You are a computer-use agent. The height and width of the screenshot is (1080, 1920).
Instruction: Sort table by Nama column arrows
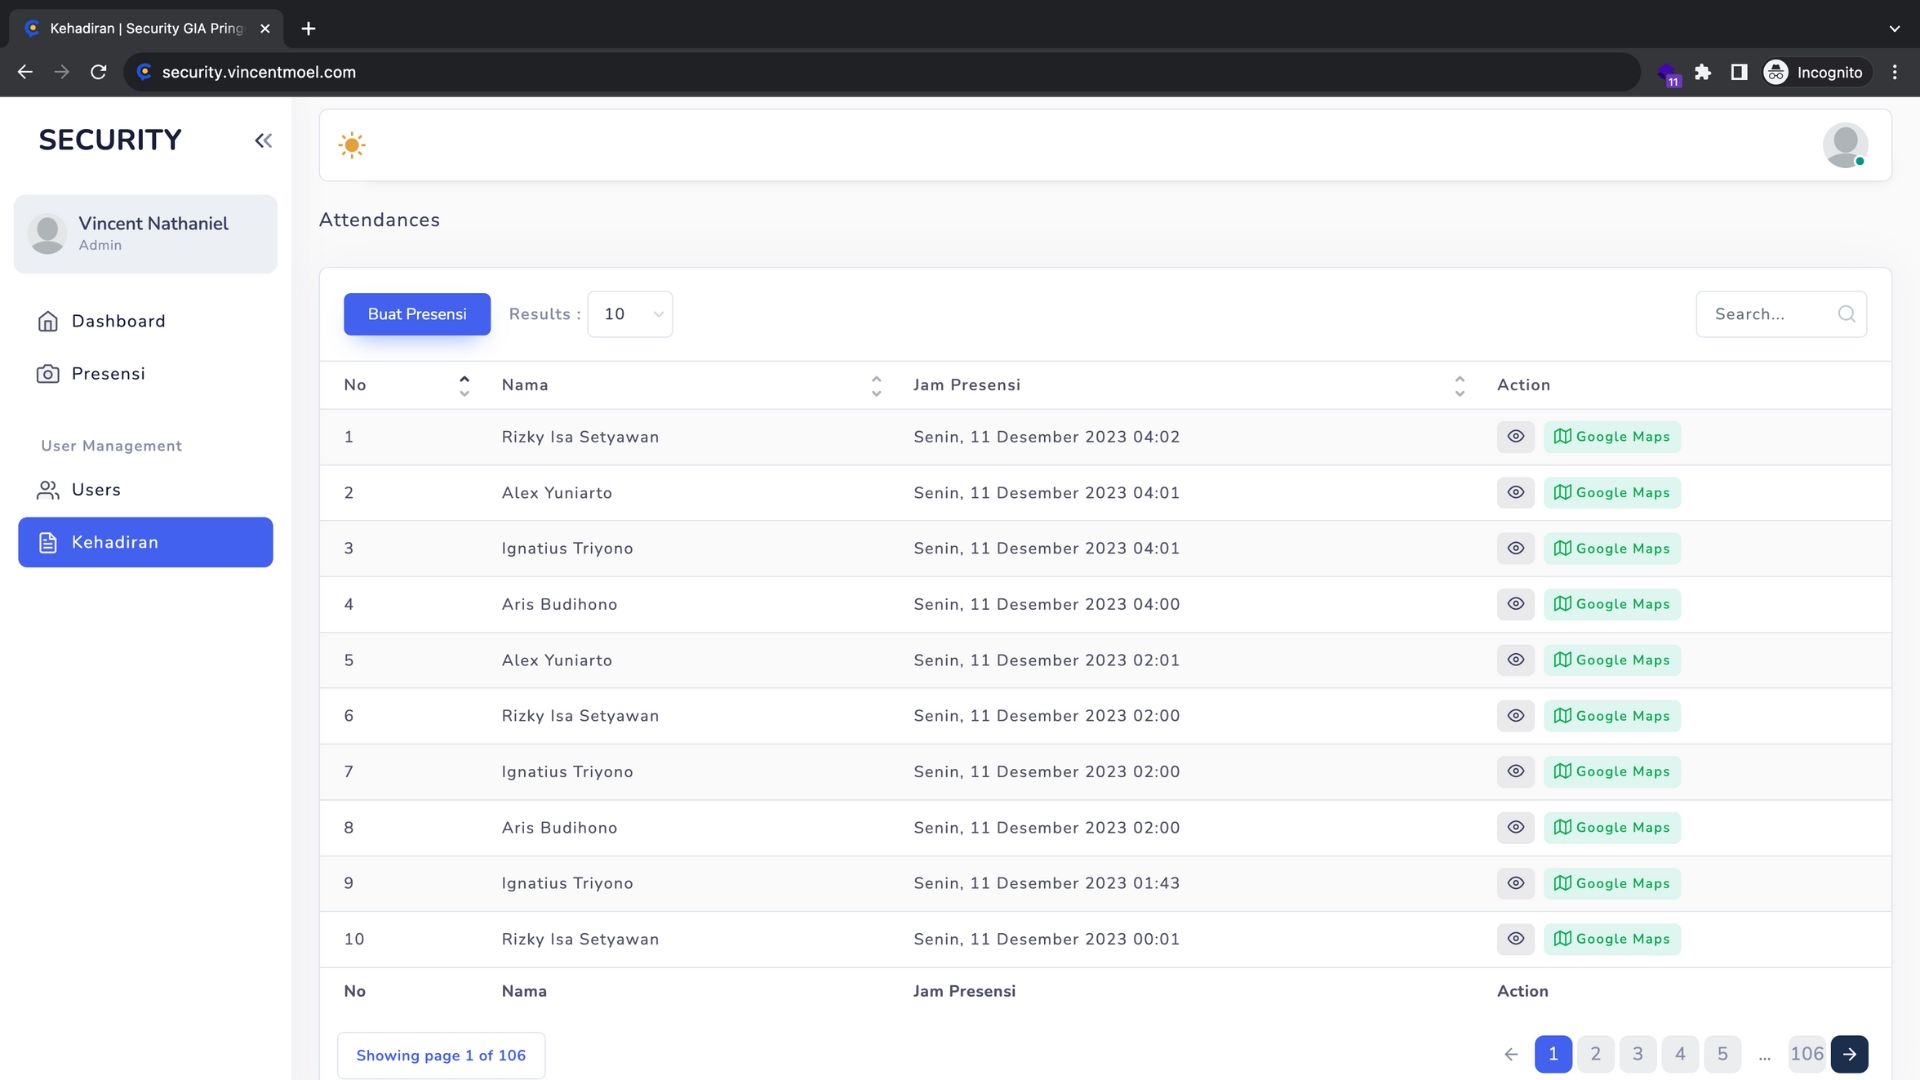pos(876,386)
